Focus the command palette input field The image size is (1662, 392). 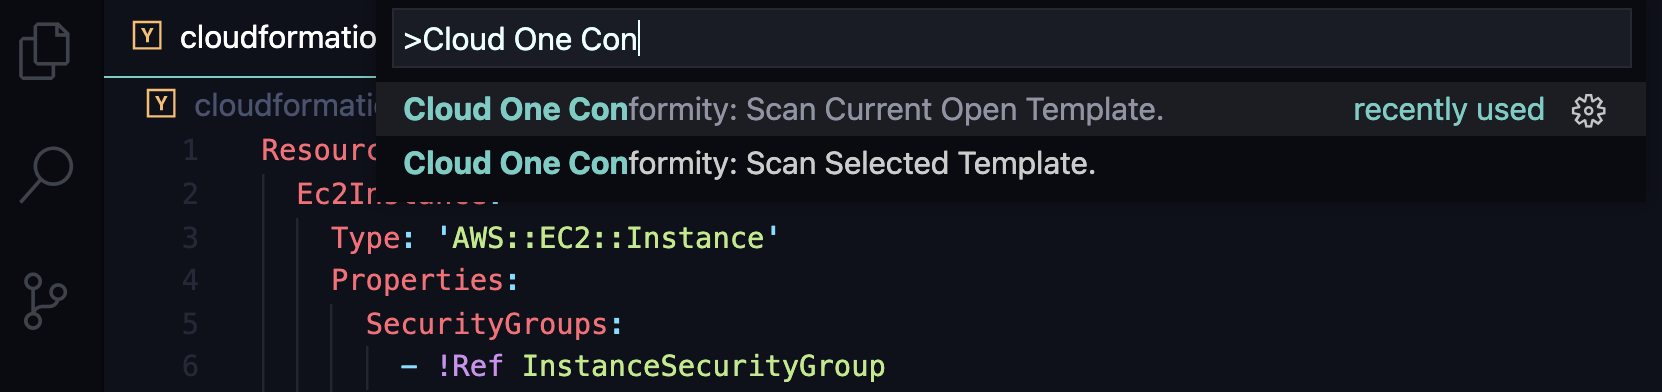(1011, 39)
